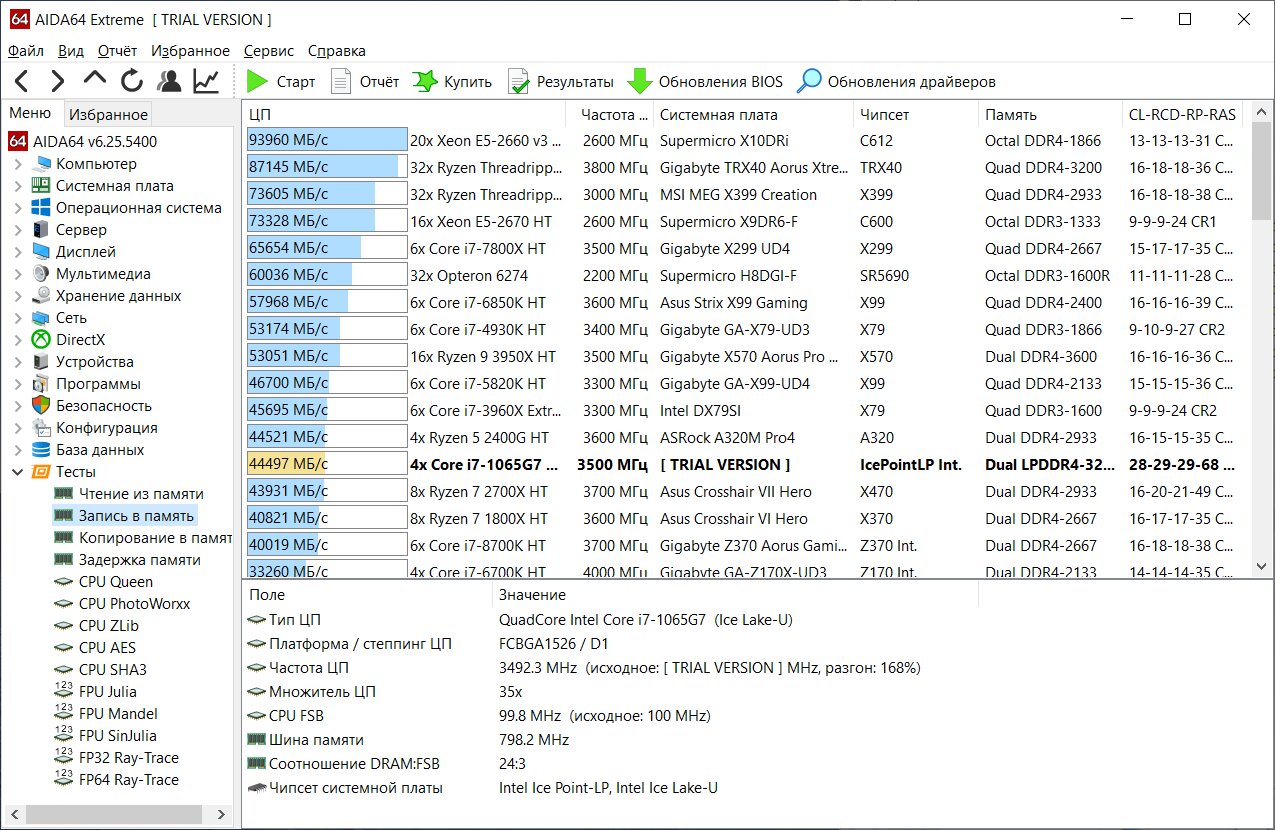Viewport: 1275px width, 830px height.
Task: Sort by Системная плата column header
Action: (753, 114)
